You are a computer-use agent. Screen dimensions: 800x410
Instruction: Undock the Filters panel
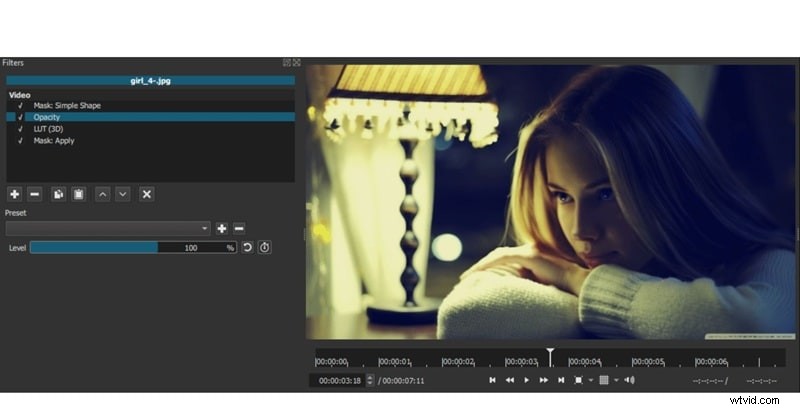coord(287,62)
